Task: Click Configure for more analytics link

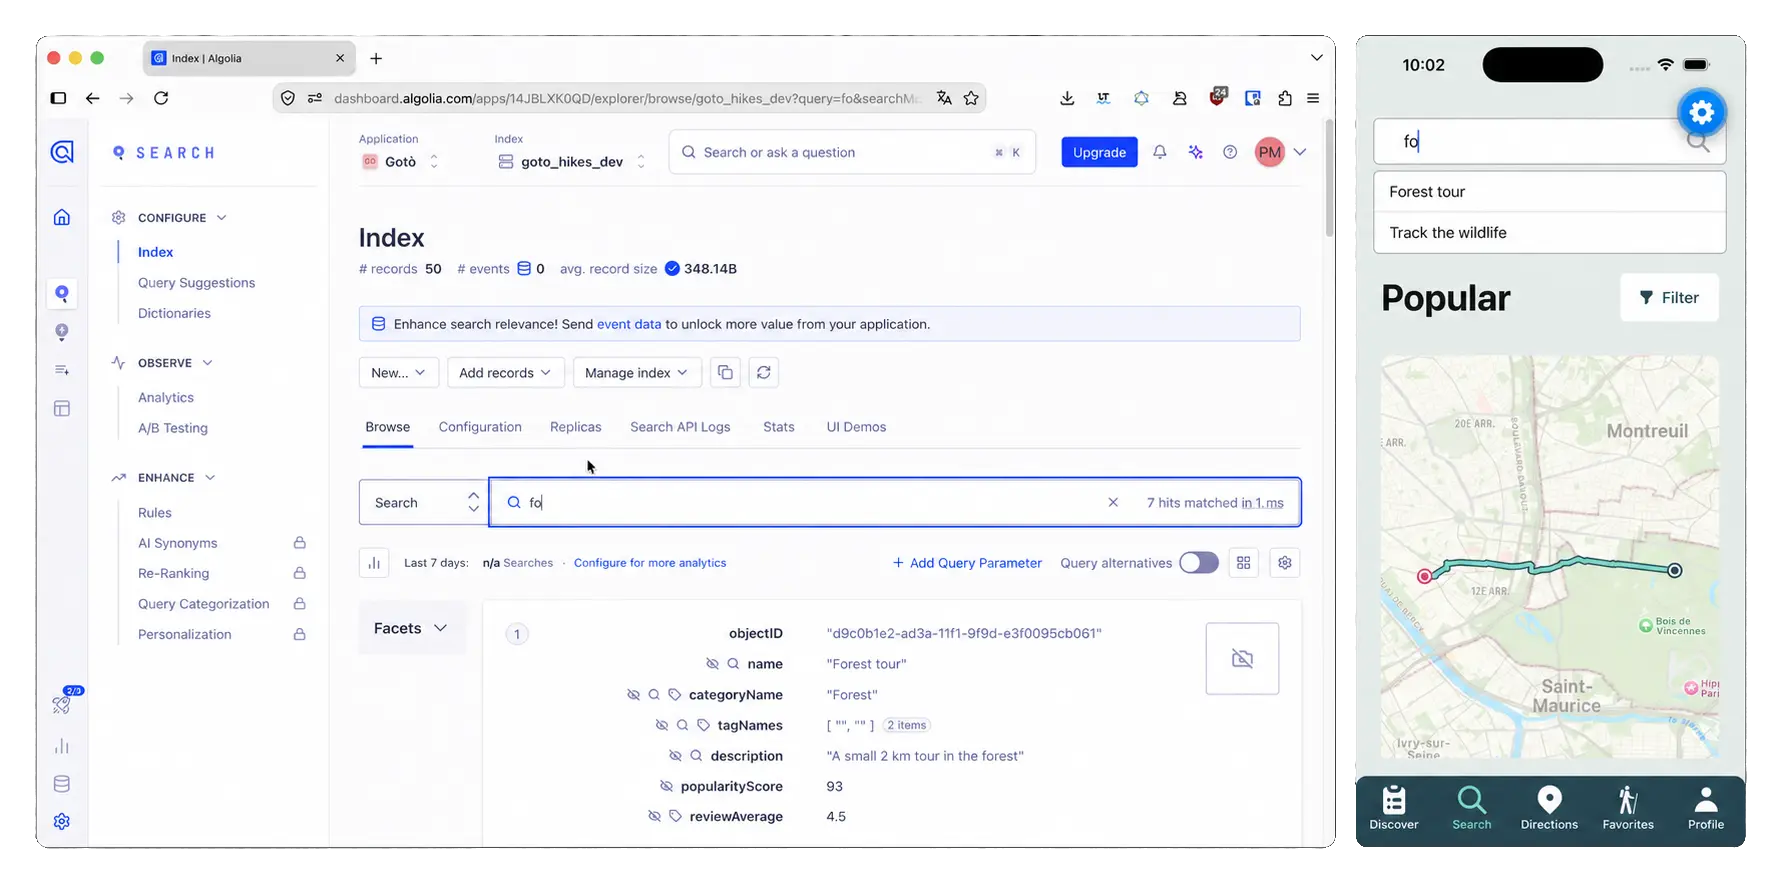Action: click(x=650, y=563)
